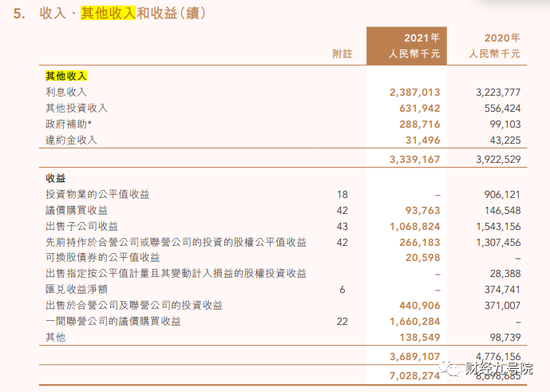Image resolution: width=550 pixels, height=392 pixels.
Task: Select the 出售子公司收益 row label
Action: pos(82,226)
